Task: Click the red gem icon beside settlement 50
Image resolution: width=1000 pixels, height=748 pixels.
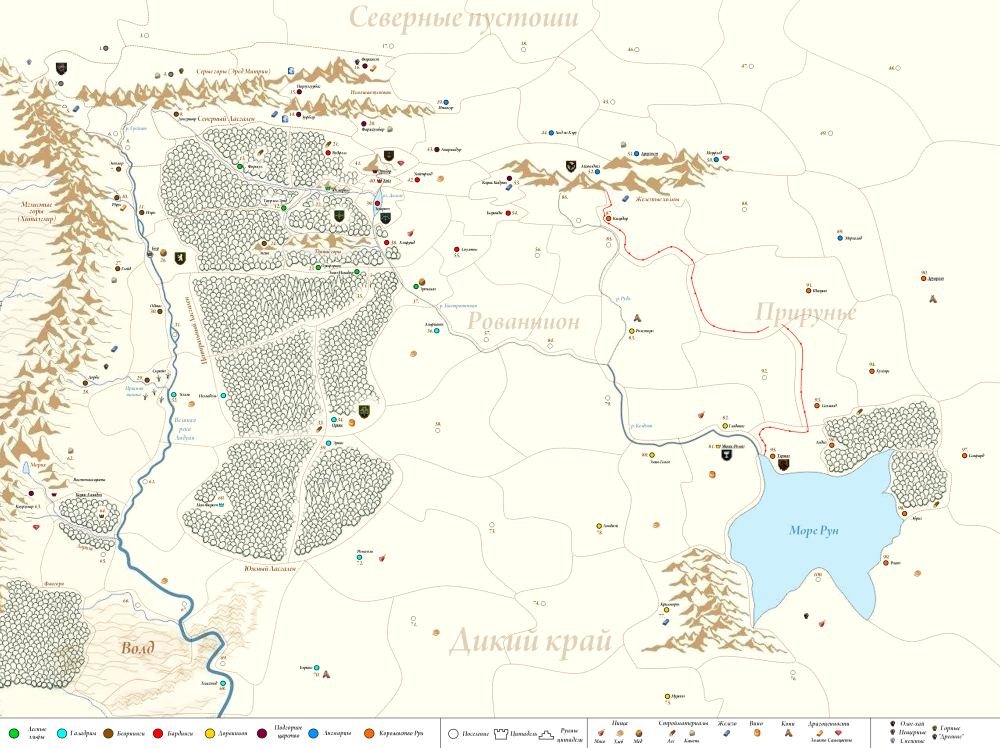Action: click(726, 159)
